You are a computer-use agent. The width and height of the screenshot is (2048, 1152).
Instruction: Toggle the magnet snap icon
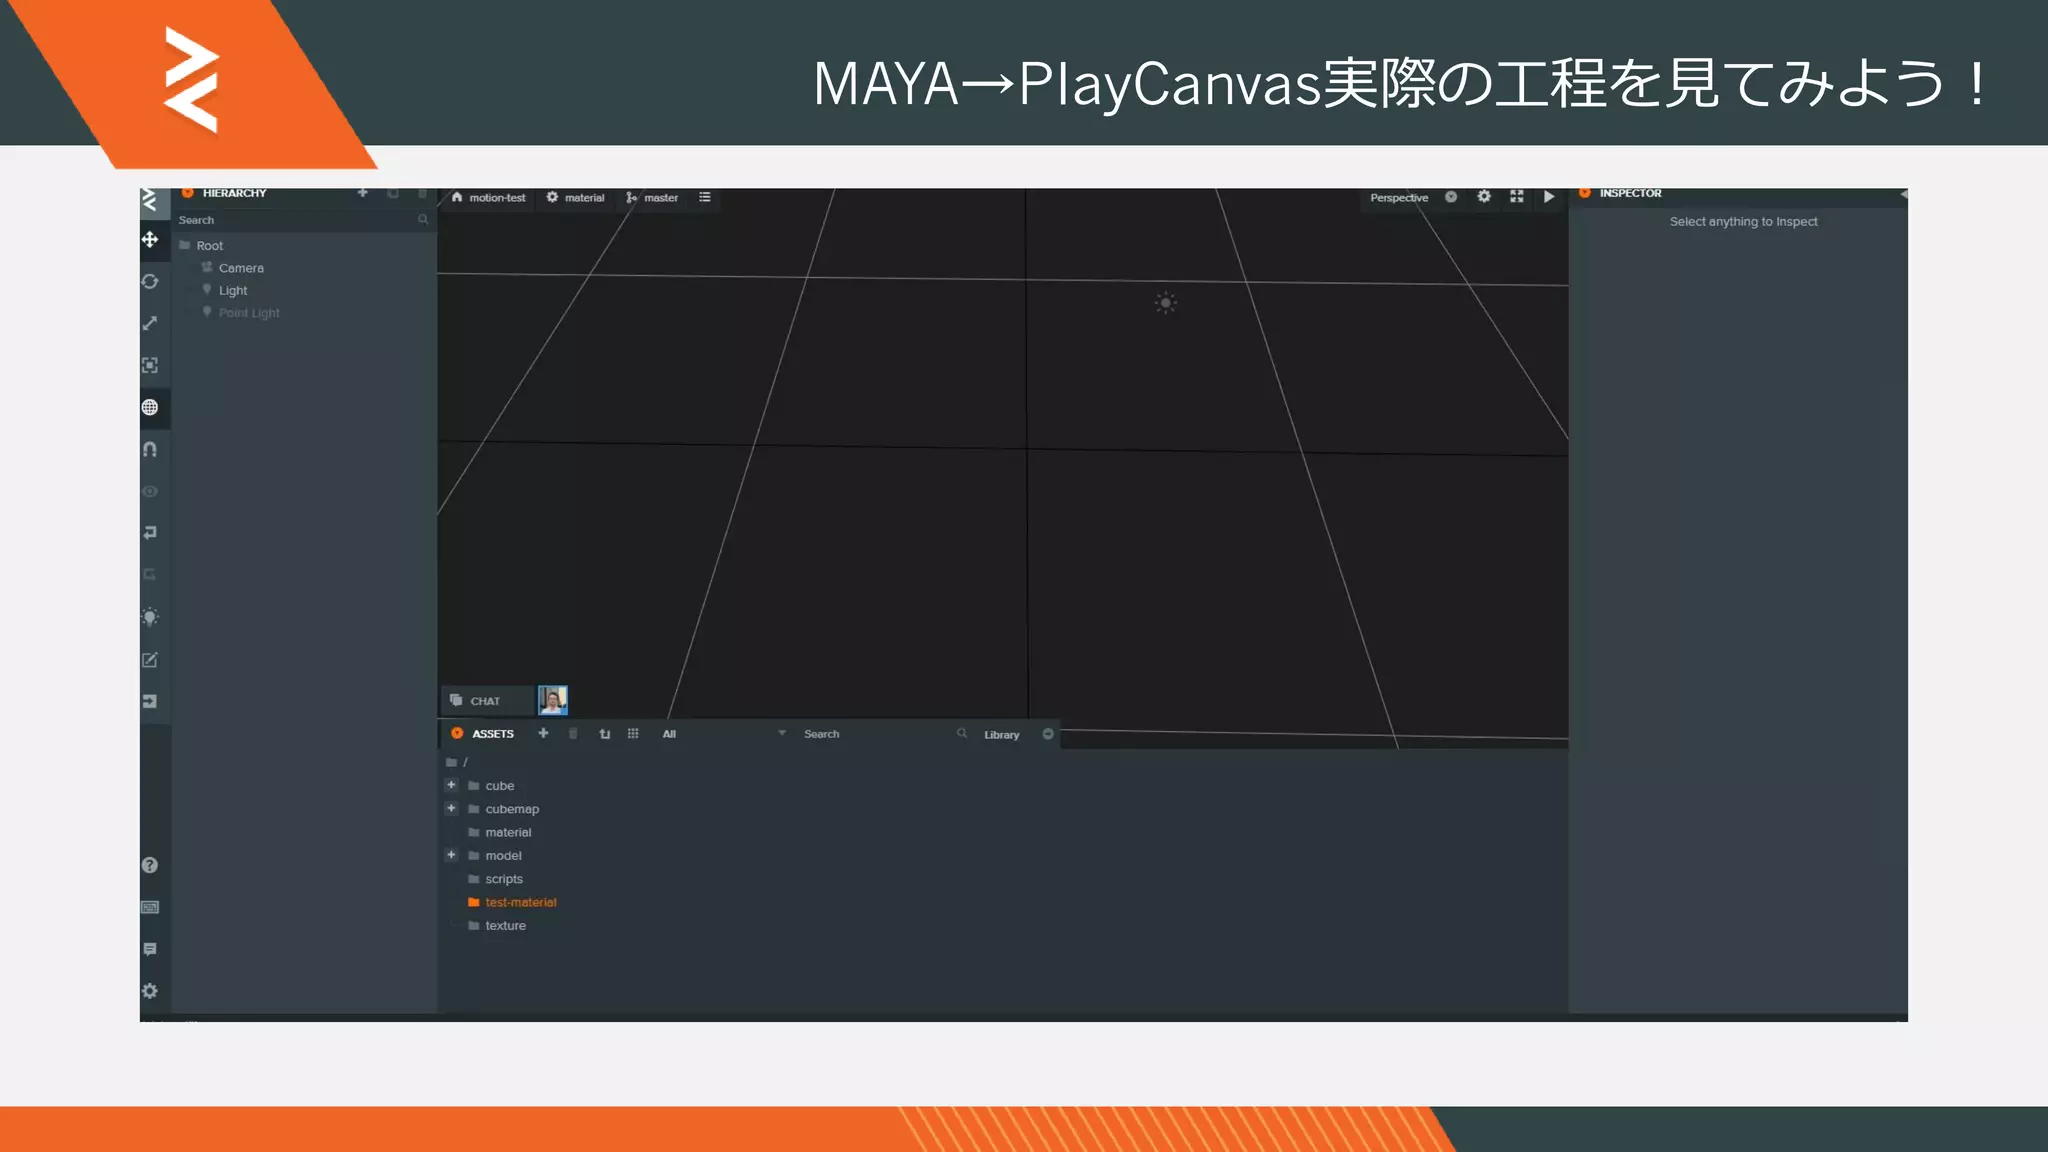150,449
